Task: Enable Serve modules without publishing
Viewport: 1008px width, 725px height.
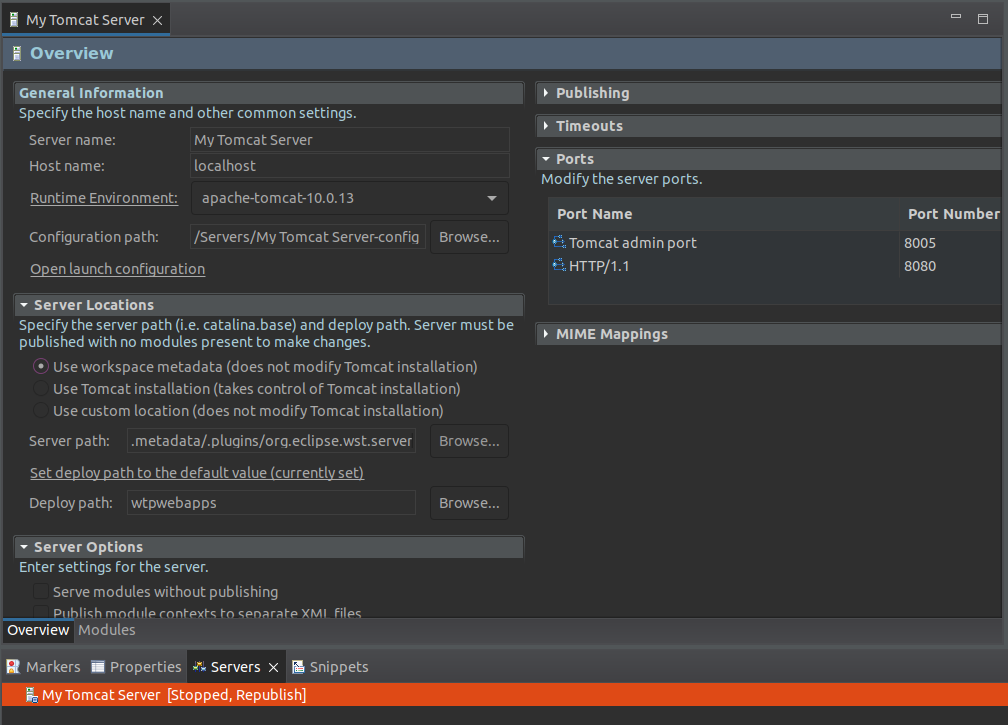Action: [x=41, y=592]
